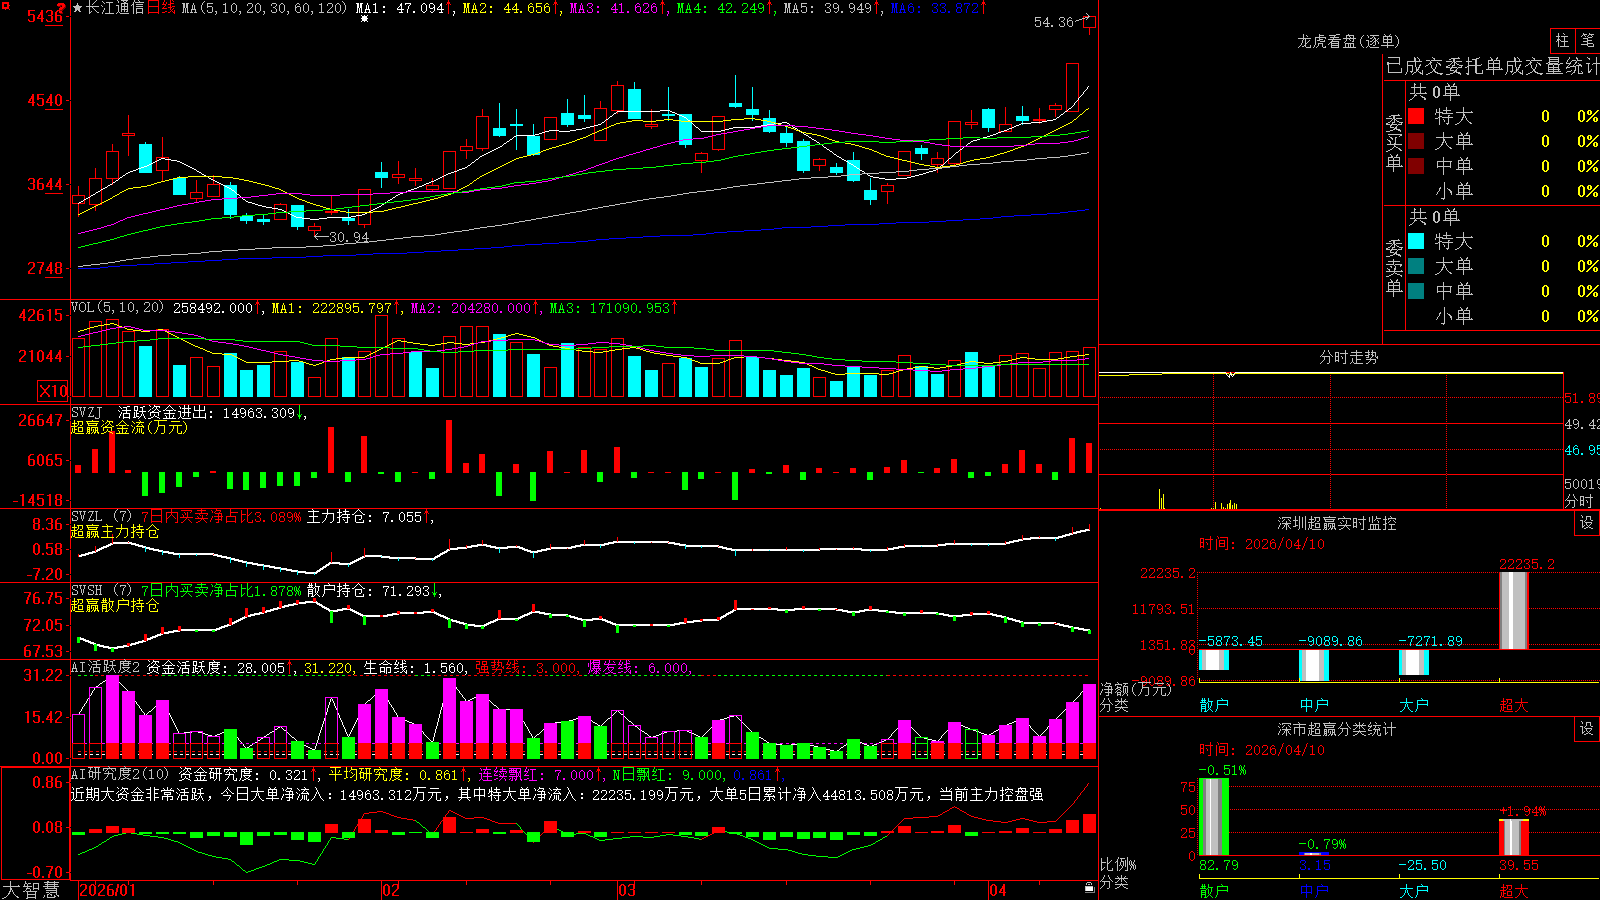Click the star icon beside 长江通信
Screen dimensions: 1600x900
(x=78, y=8)
